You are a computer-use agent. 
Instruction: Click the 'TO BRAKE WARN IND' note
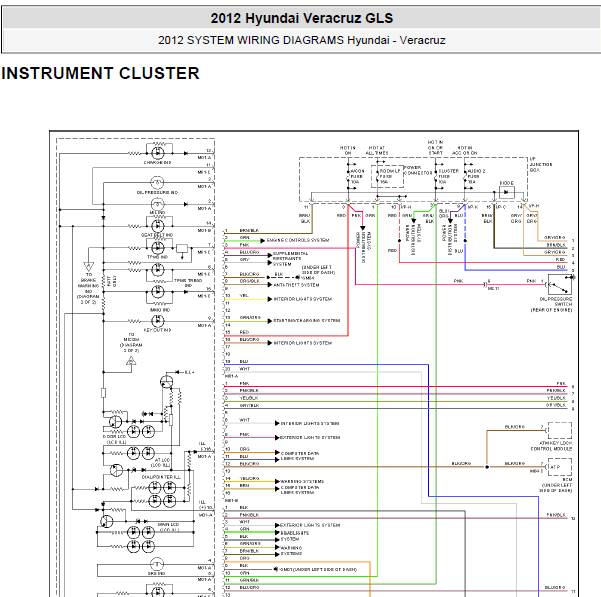pos(89,288)
